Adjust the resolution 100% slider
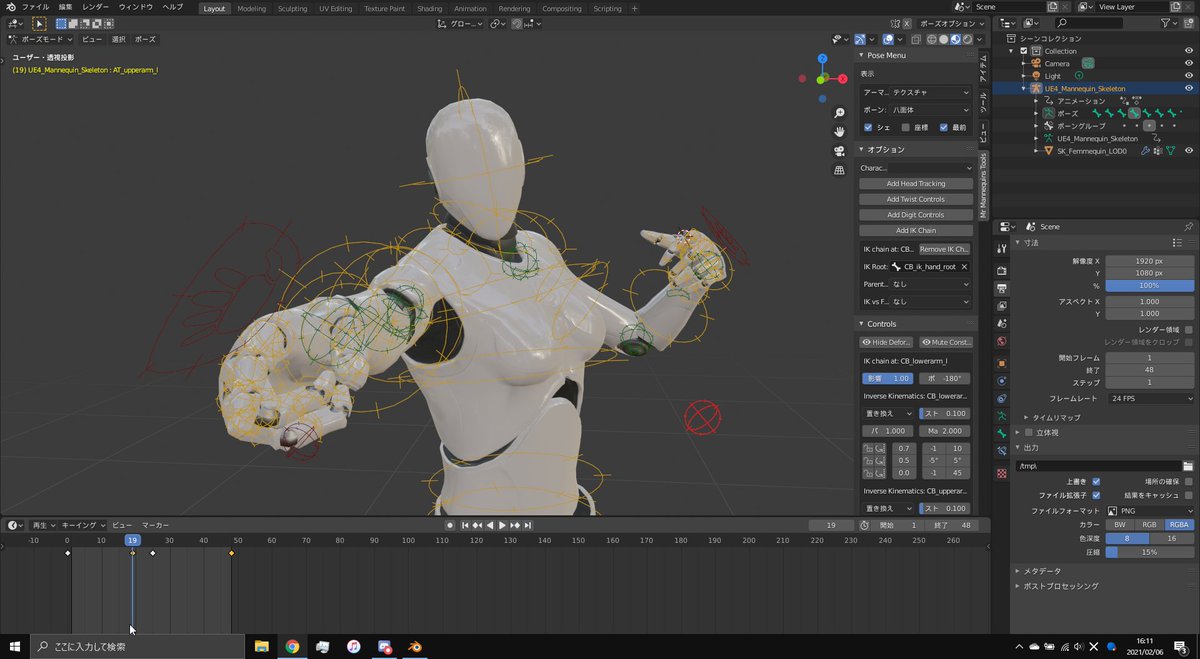Image resolution: width=1200 pixels, height=659 pixels. (1150, 286)
